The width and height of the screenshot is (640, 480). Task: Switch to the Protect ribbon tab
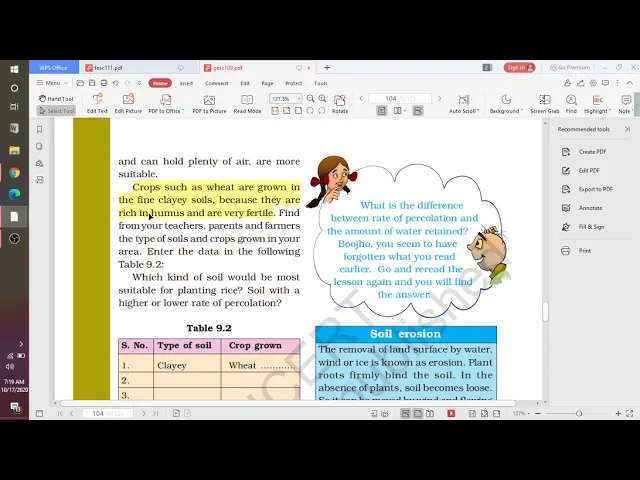(293, 83)
